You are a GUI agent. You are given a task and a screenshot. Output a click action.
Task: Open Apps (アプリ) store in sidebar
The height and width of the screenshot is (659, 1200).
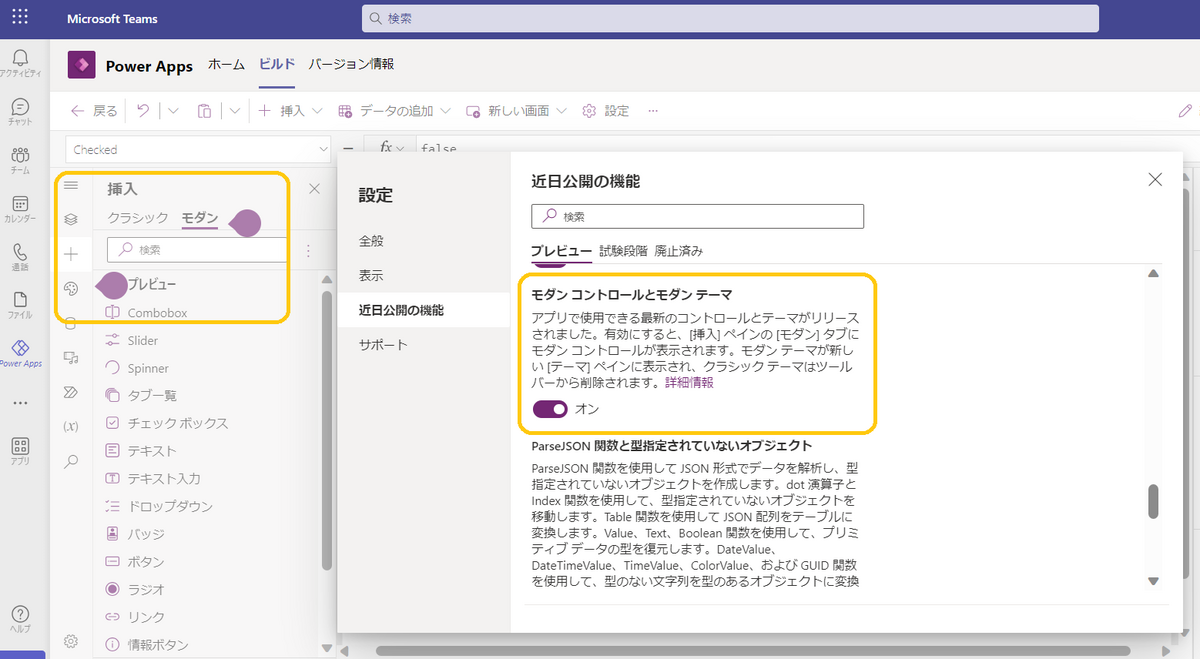[20, 451]
